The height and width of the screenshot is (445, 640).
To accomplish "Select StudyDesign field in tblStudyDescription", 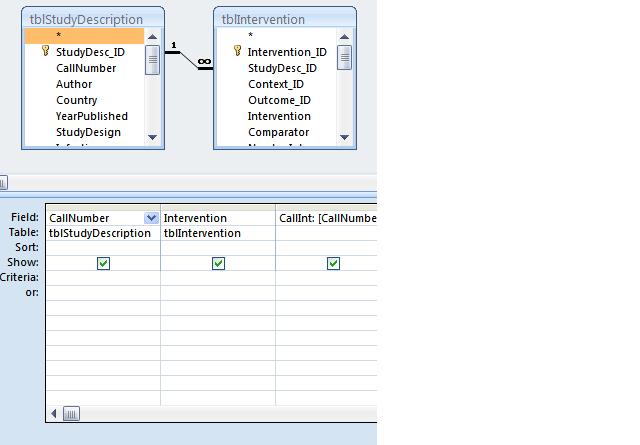I will coord(88,132).
